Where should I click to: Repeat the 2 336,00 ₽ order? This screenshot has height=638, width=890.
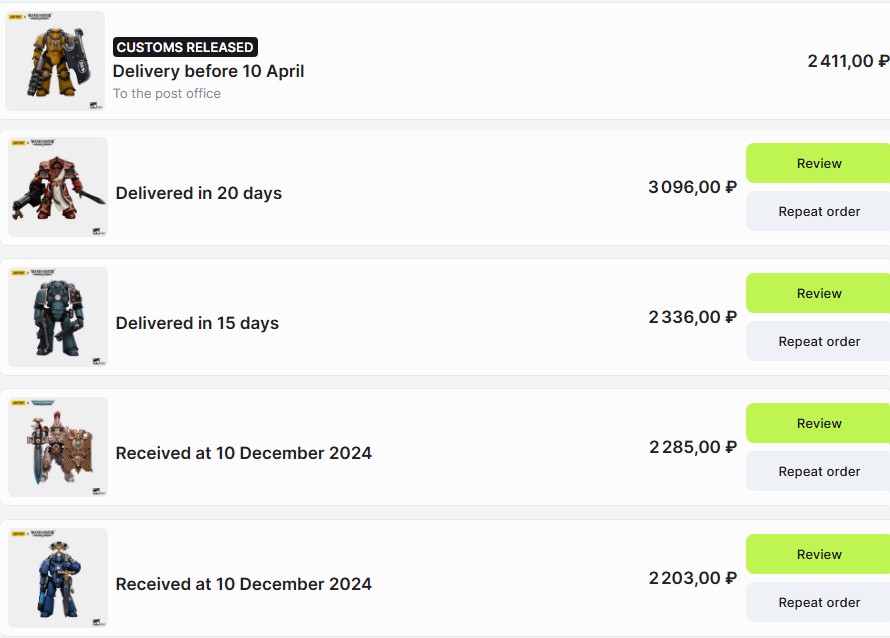pos(818,341)
